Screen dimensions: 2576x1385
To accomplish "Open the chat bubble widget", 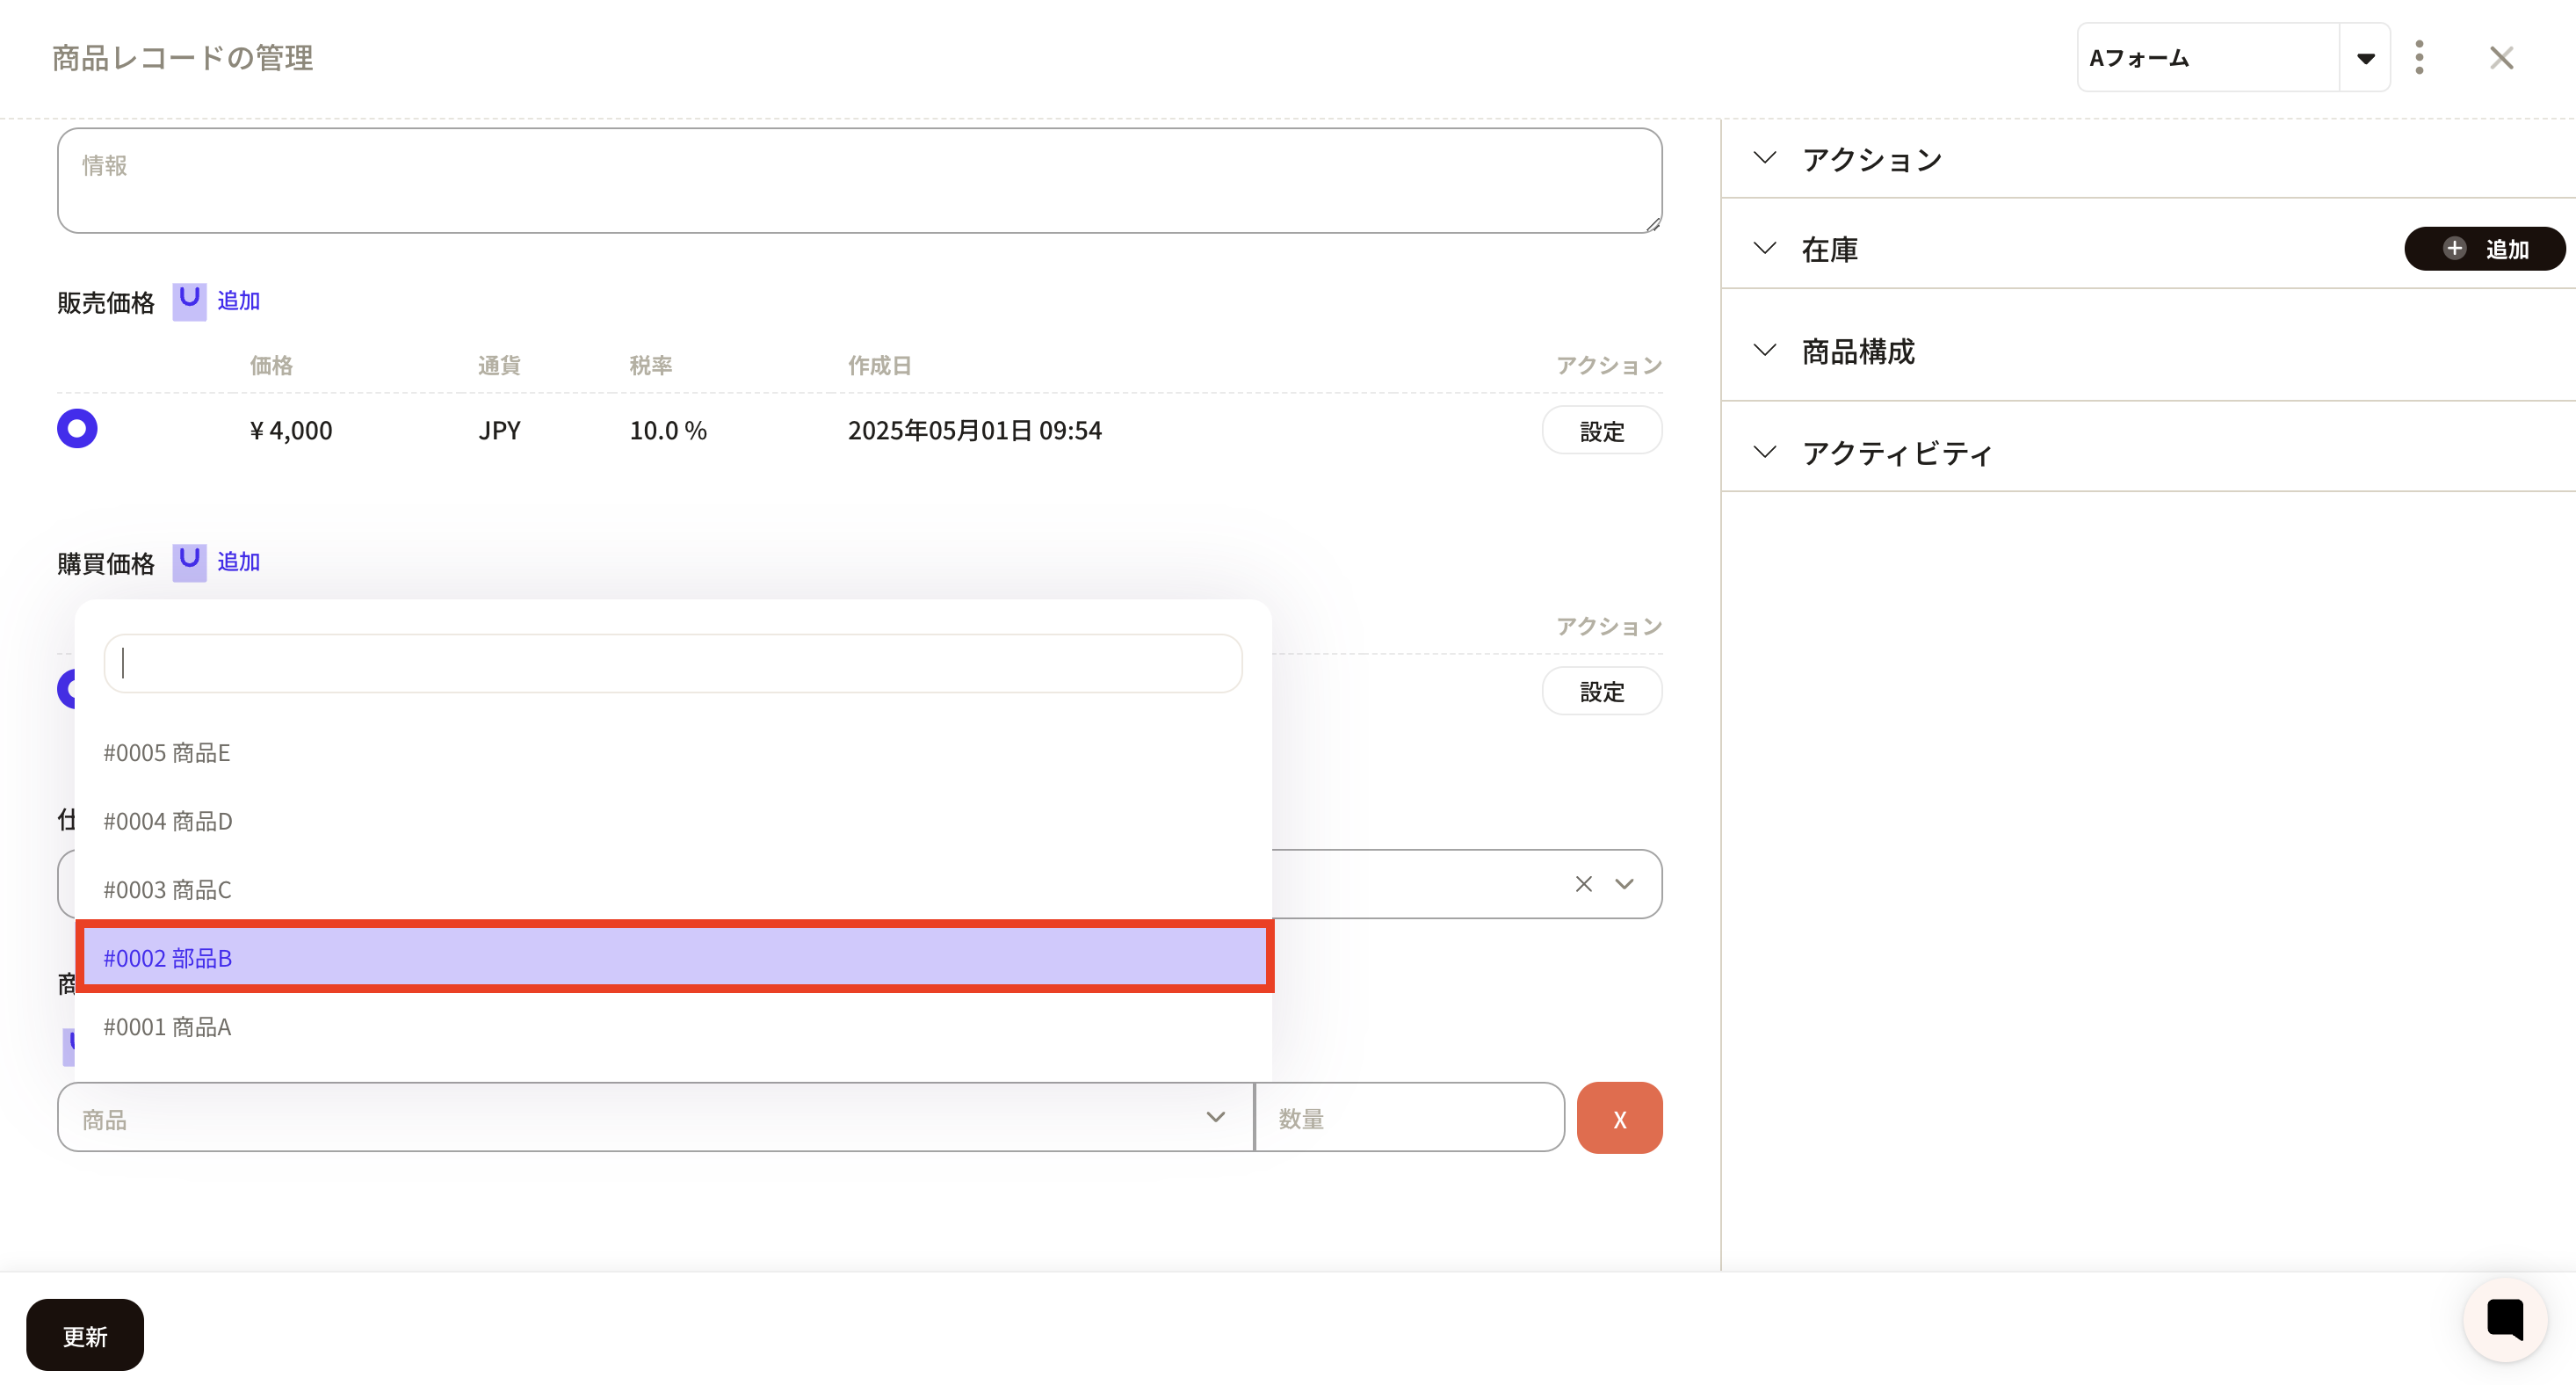I will click(x=2504, y=1319).
